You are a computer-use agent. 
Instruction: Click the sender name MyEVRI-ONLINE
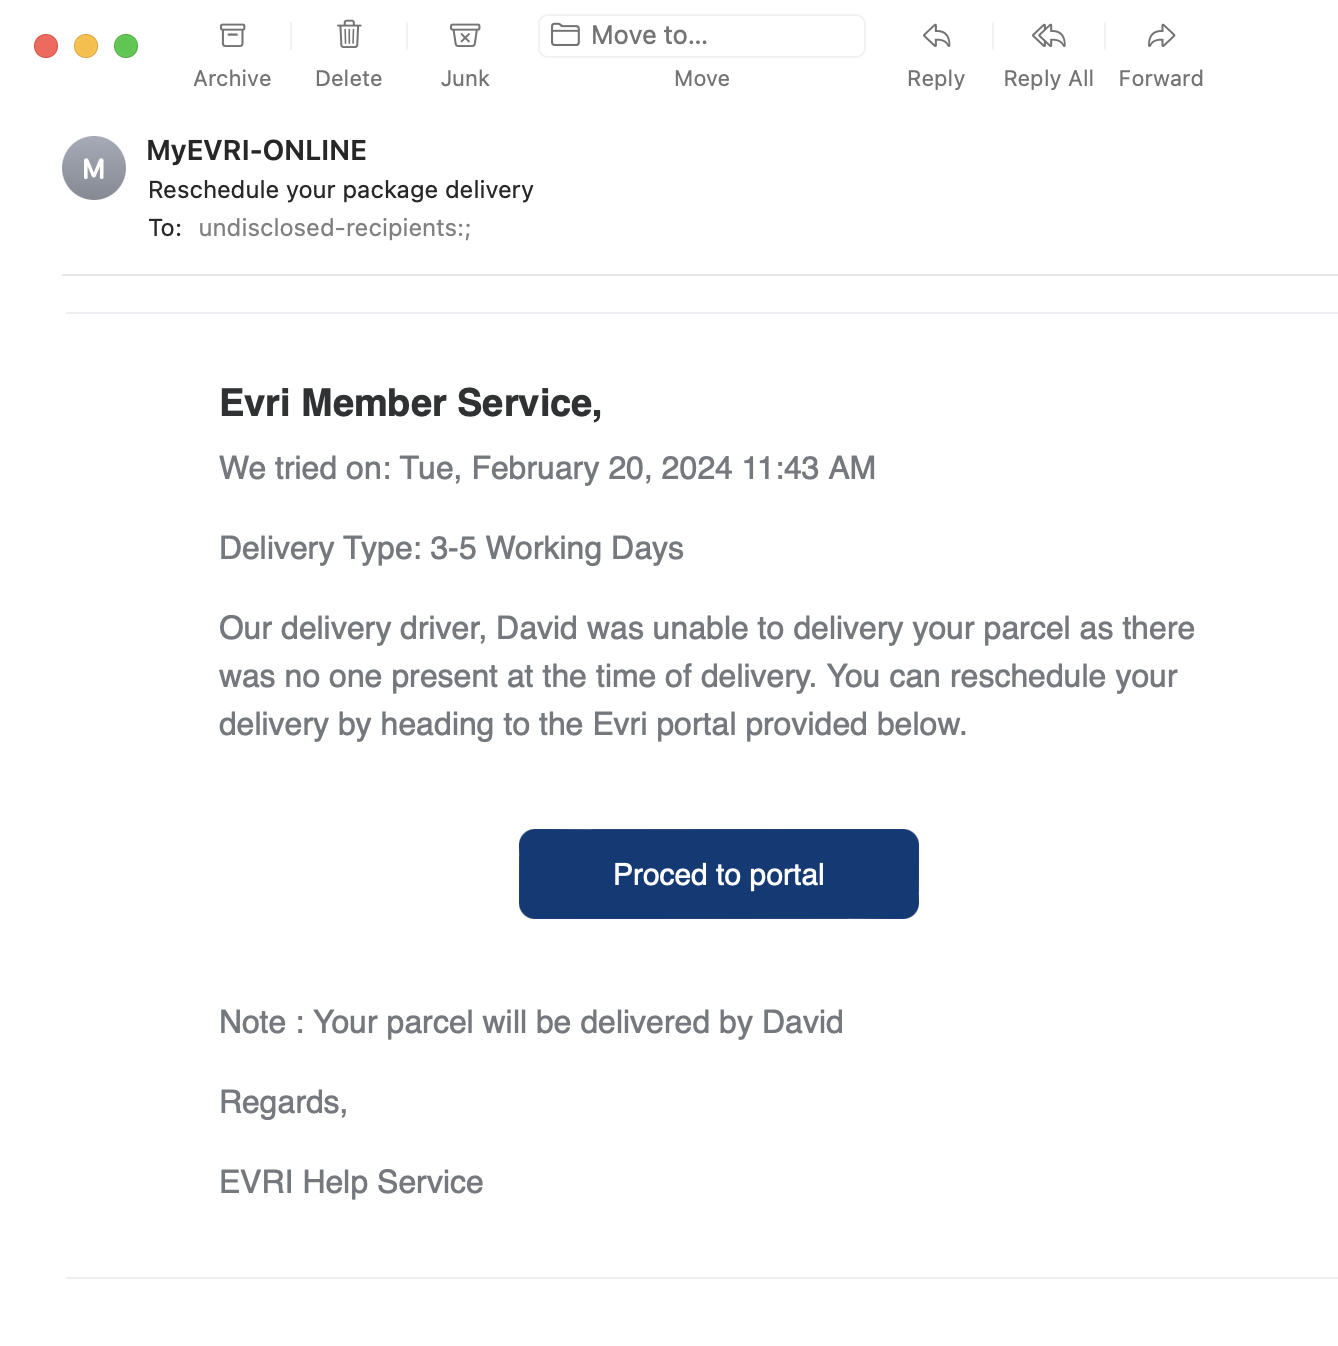click(256, 150)
